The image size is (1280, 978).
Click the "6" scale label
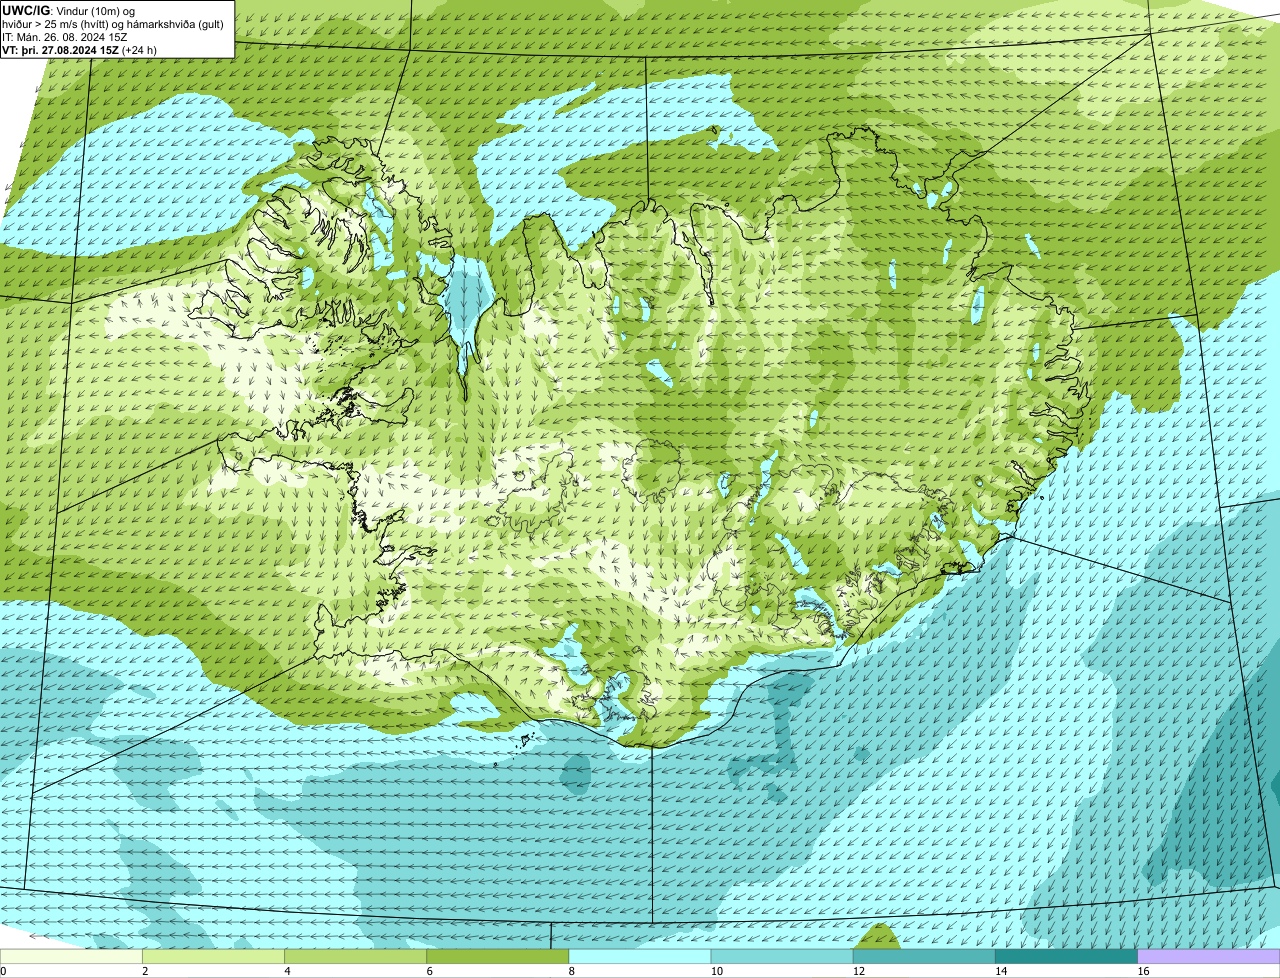[x=429, y=971]
